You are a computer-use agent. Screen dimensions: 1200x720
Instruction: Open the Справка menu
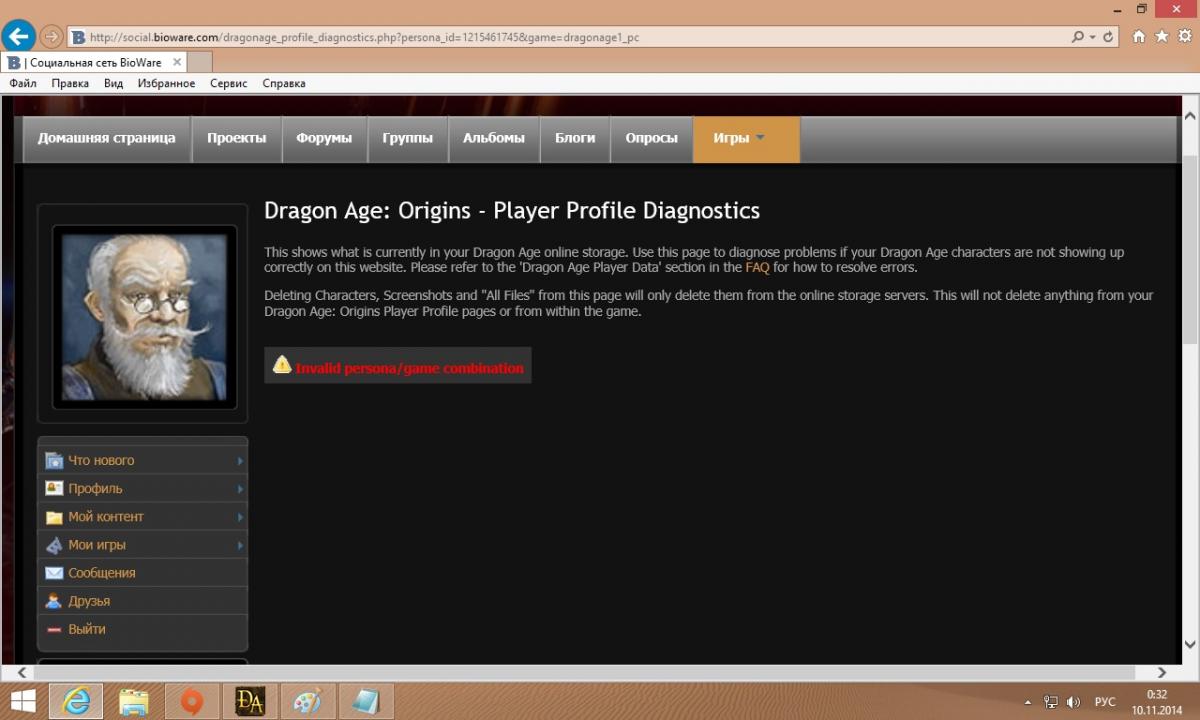(284, 83)
